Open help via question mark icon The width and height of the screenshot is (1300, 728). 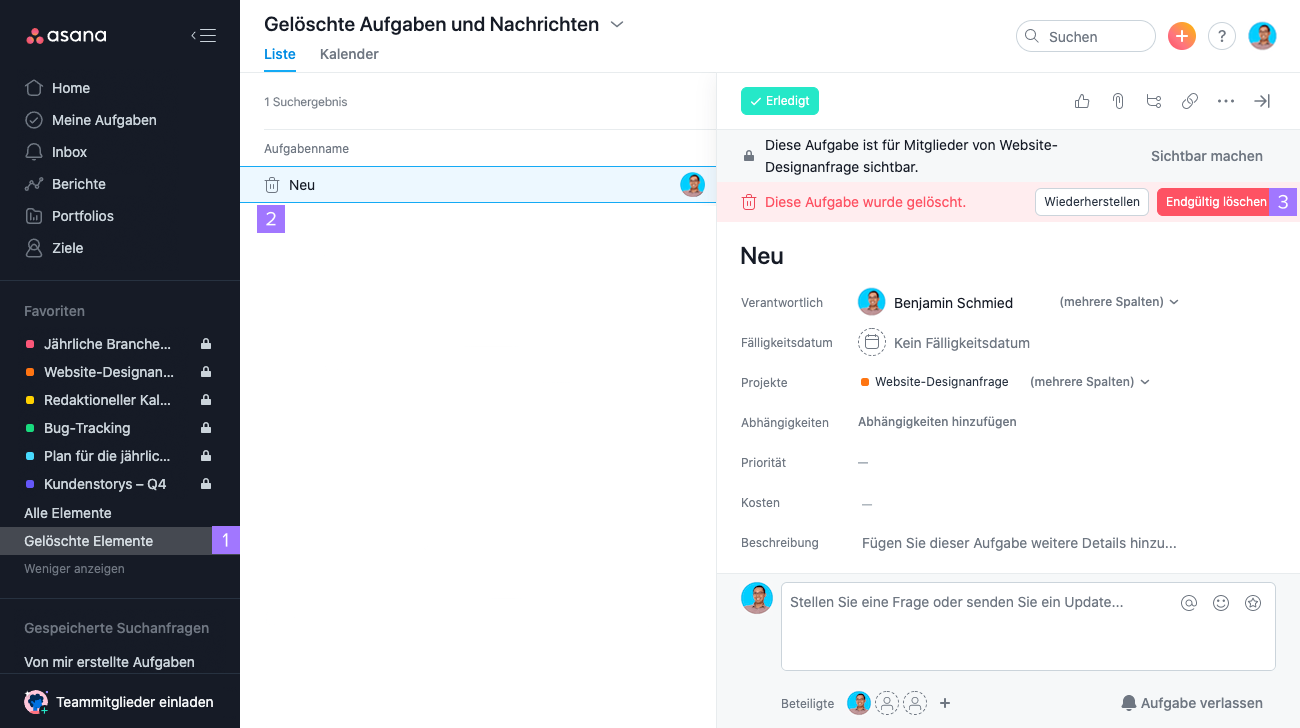(x=1222, y=36)
